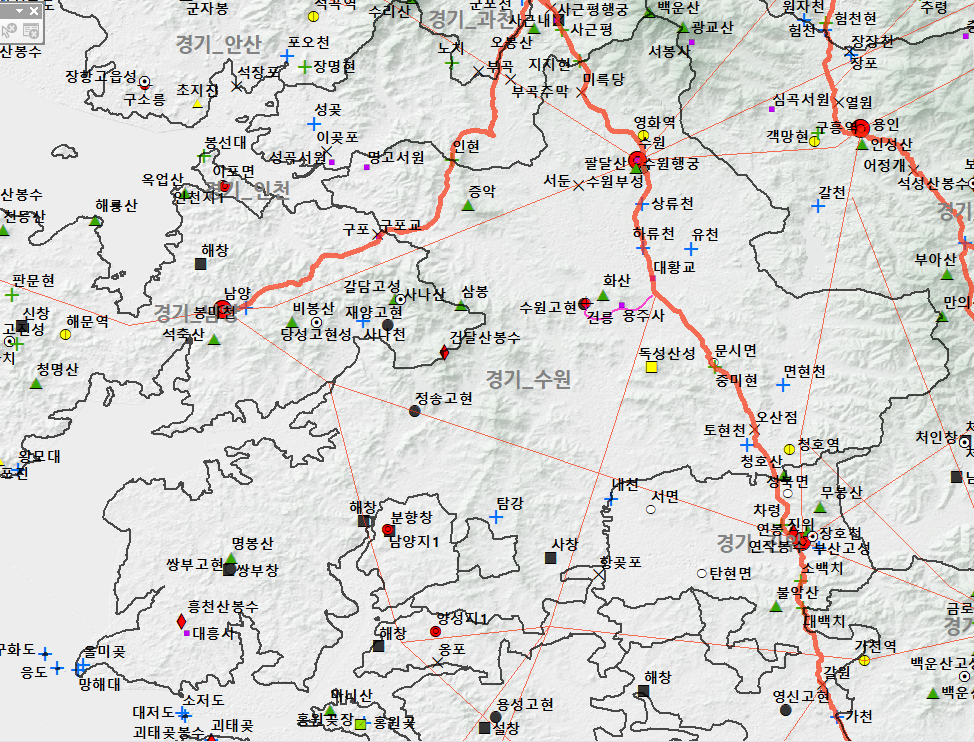Close the small floating toolbar panel
The width and height of the screenshot is (974, 742).
34,9
